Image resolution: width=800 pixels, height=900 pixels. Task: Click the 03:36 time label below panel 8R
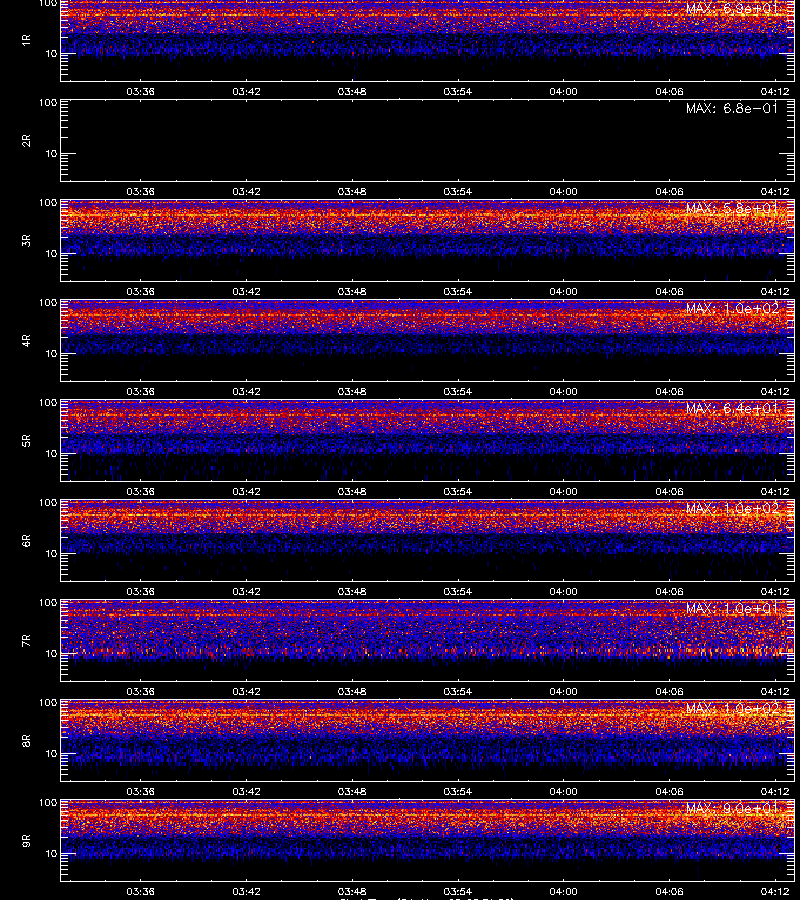pyautogui.click(x=141, y=792)
